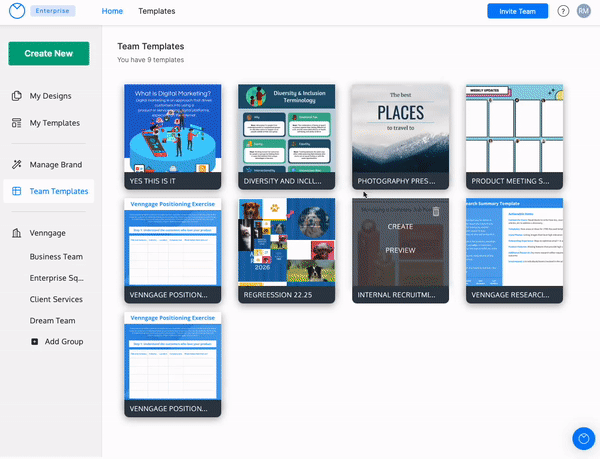Click PREVIEW on the hovered template
This screenshot has height=459, width=600.
click(x=400, y=249)
